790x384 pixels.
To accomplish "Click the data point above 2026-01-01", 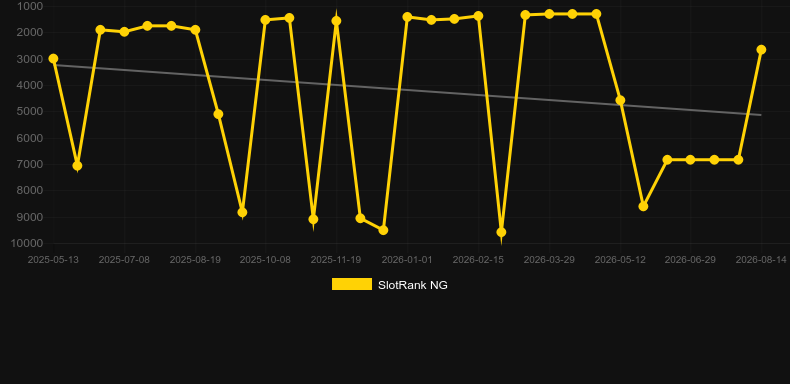I will [x=407, y=17].
